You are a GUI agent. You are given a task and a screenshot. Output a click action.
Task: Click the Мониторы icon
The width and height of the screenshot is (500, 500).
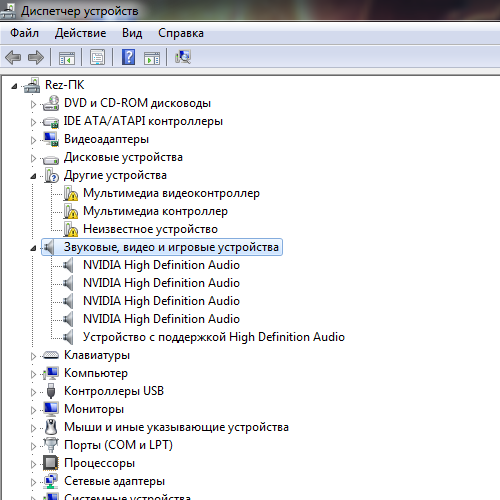pyautogui.click(x=51, y=409)
